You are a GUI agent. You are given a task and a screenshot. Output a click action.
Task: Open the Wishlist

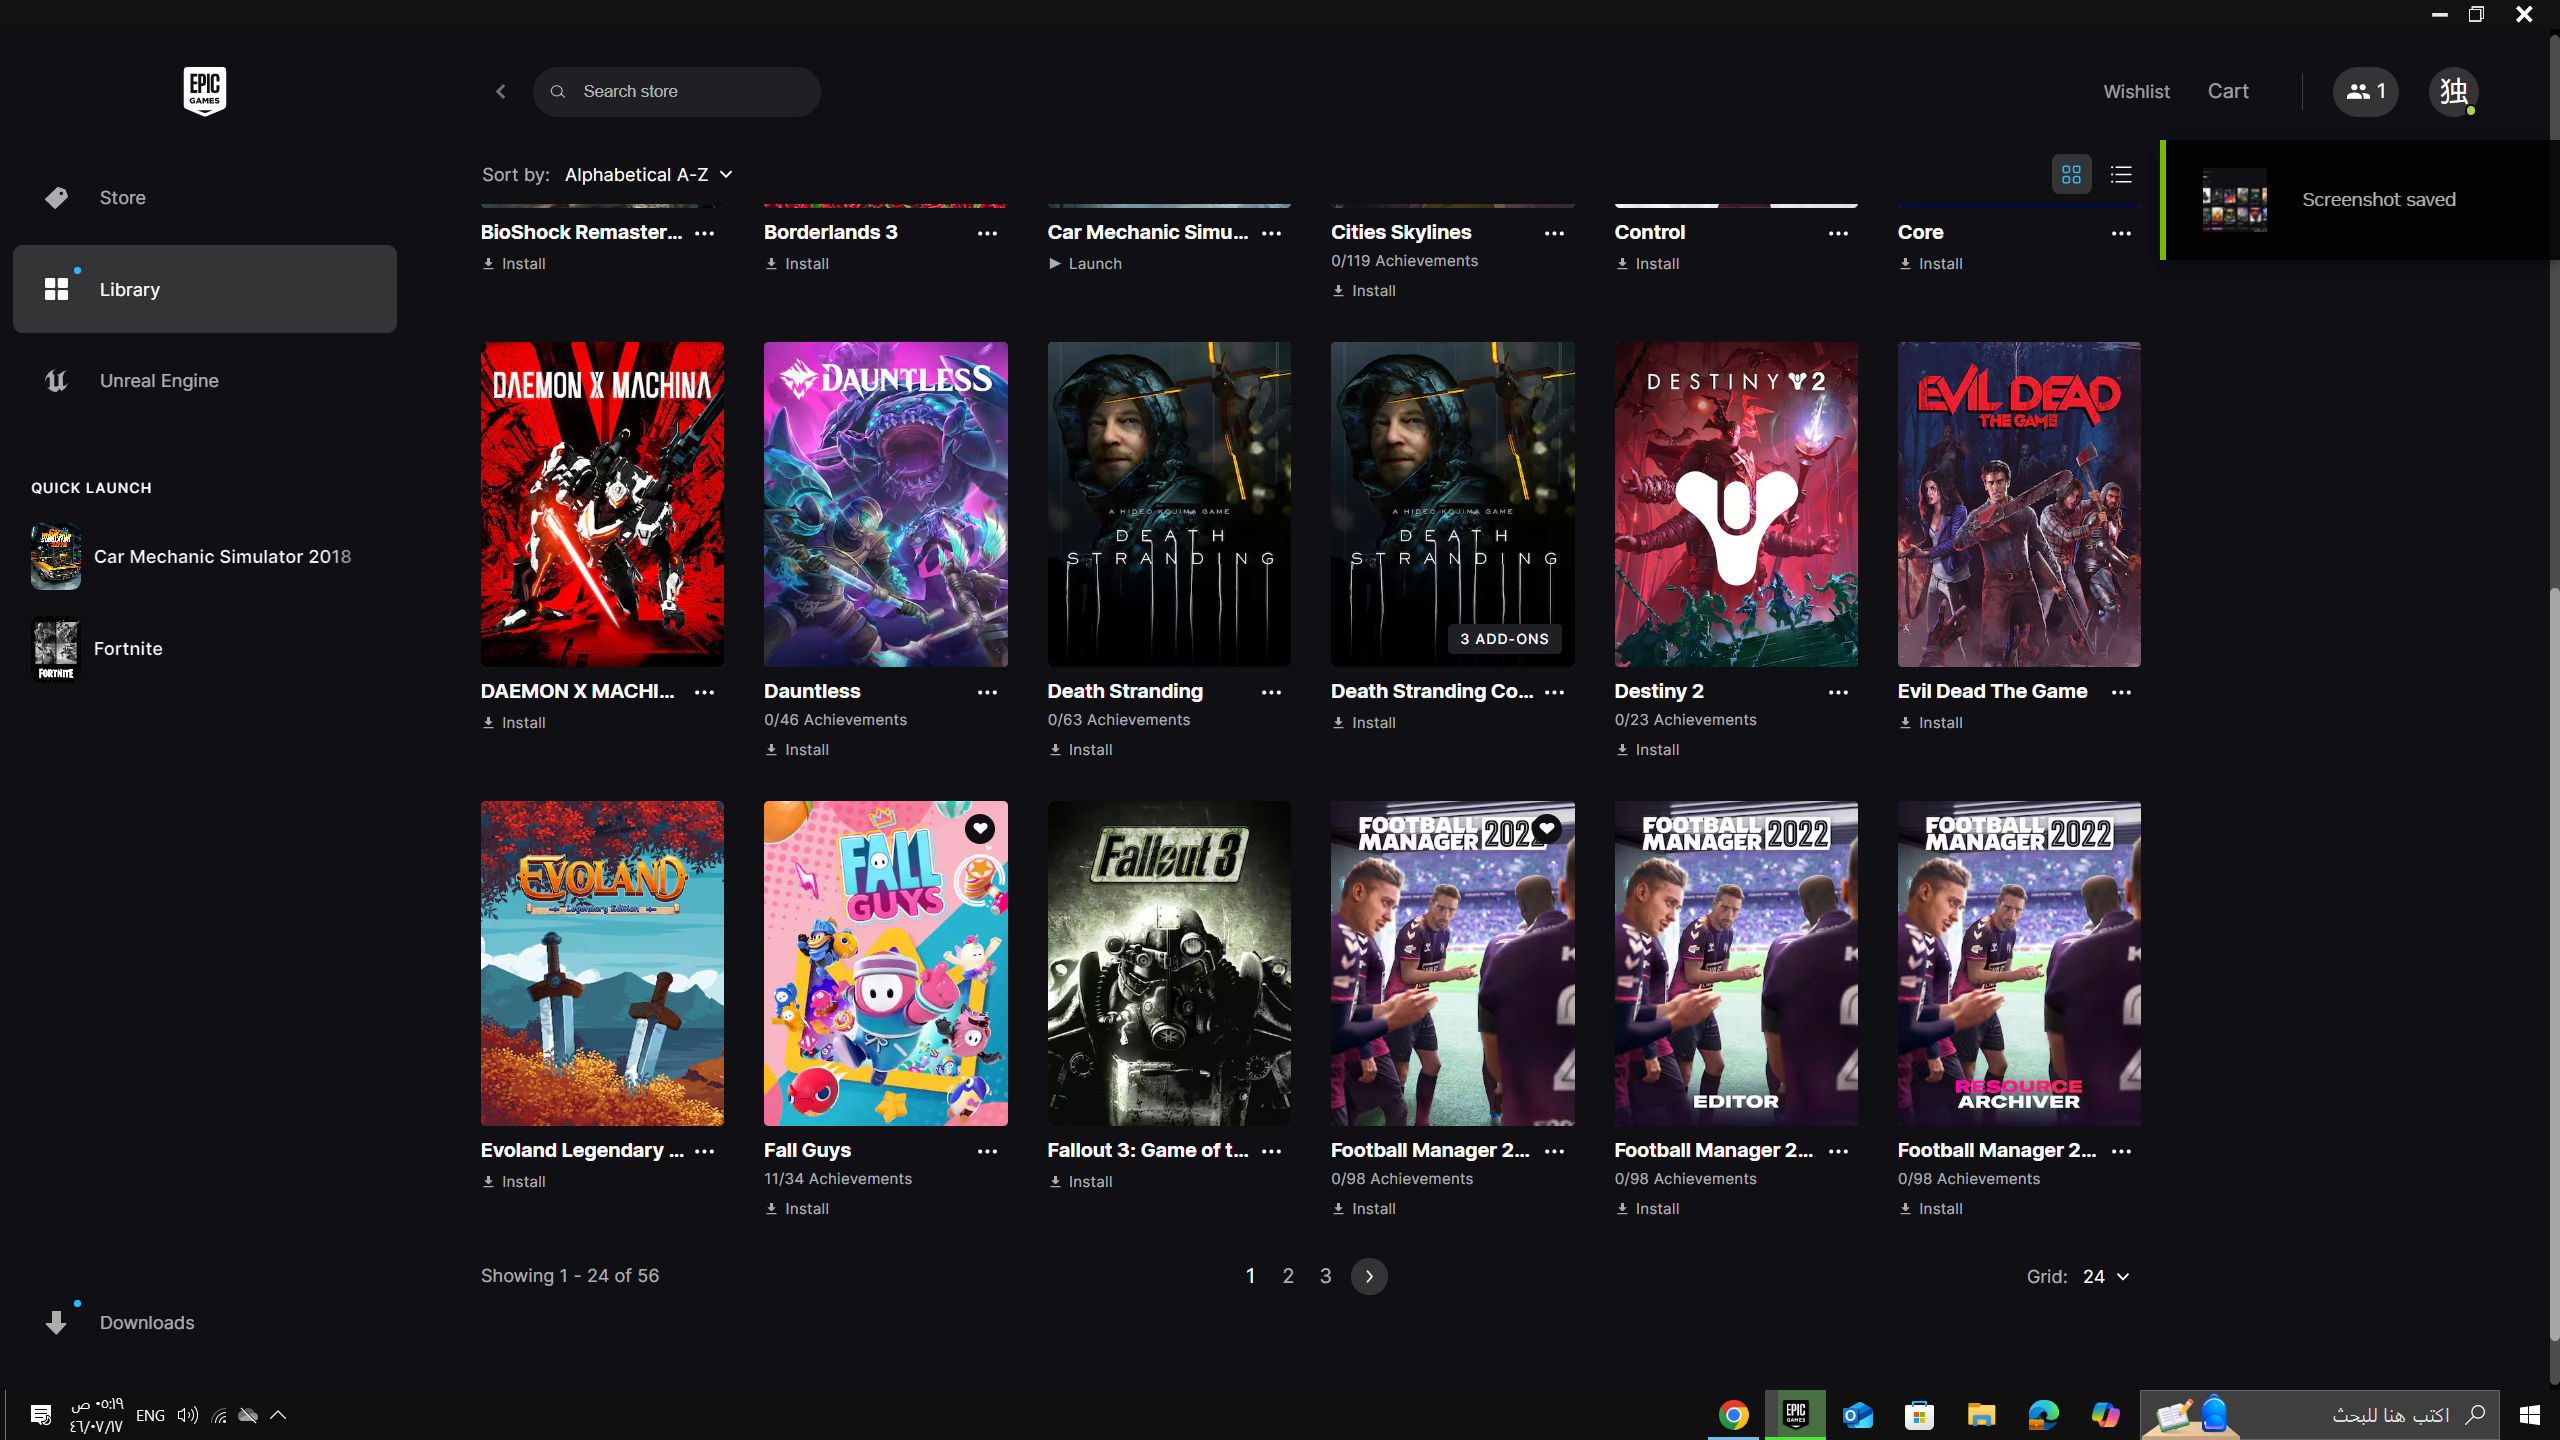2136,91
